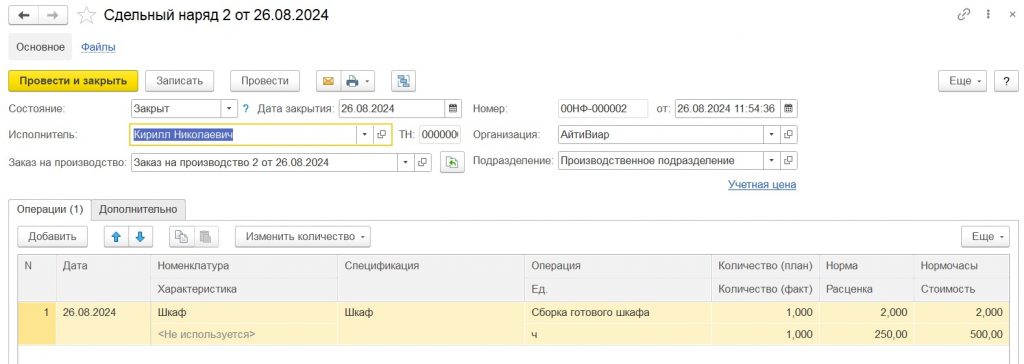Click the Записать button
This screenshot has height=364, width=1024.
[x=180, y=81]
